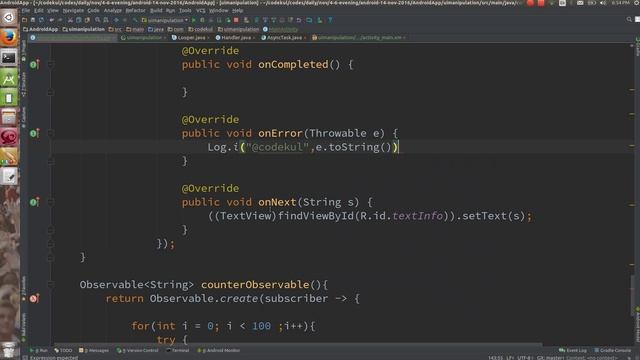This screenshot has height=360, width=640.
Task: Close the Looper.java tab
Action: click(x=208, y=38)
